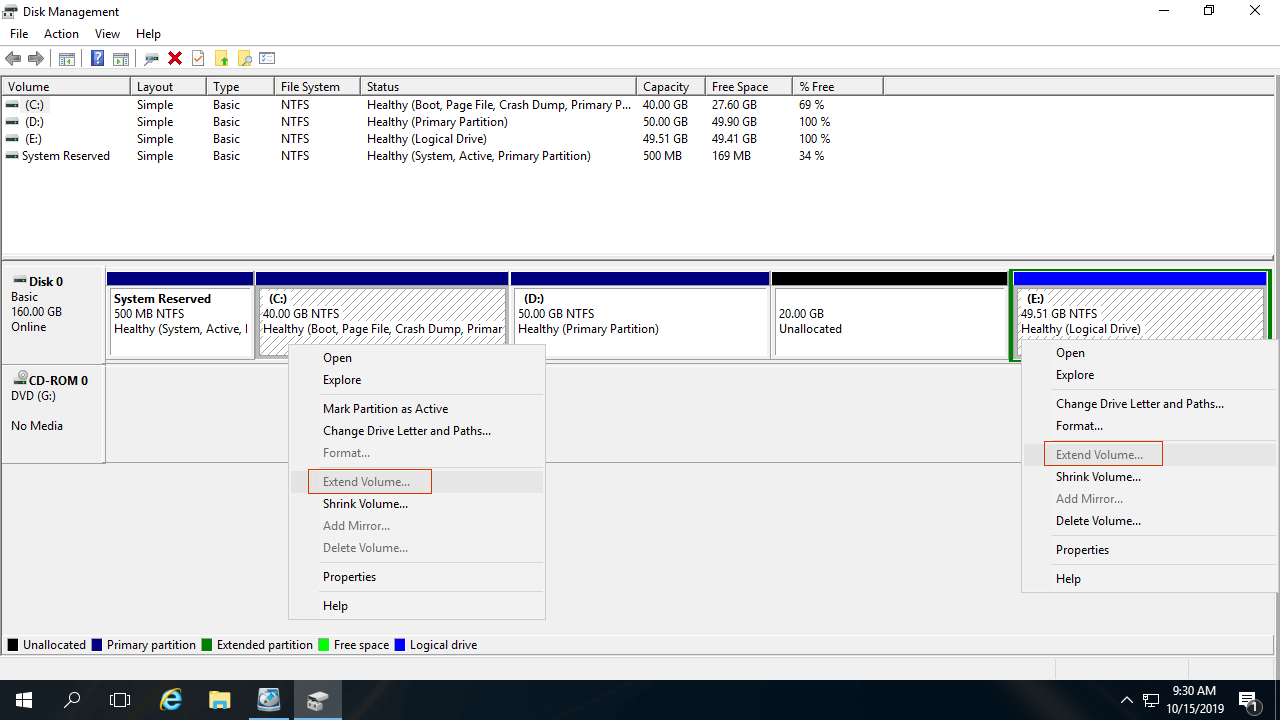Open the View menu in menu bar

coord(107,34)
